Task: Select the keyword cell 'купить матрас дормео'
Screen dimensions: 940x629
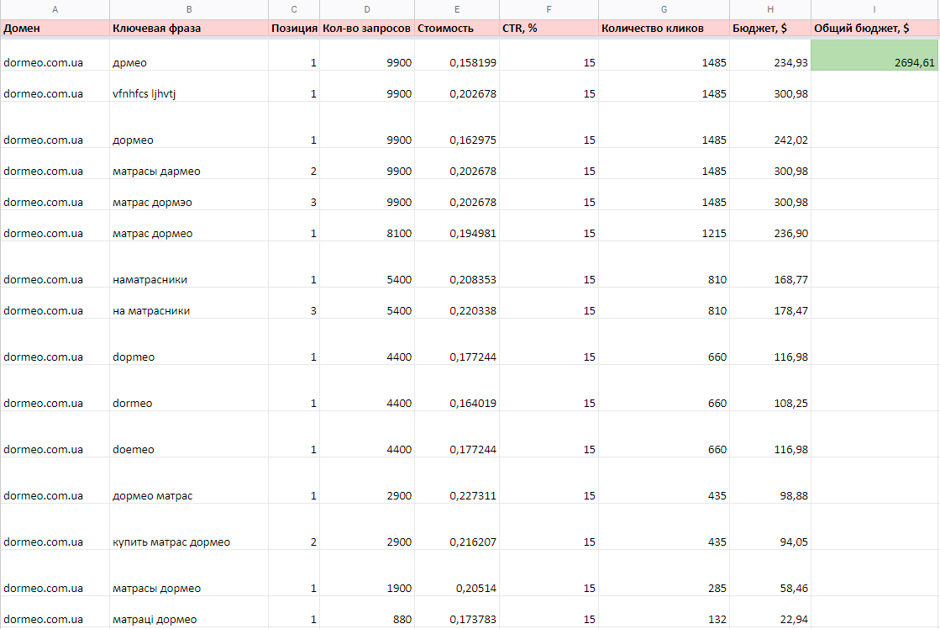Action: pos(189,527)
